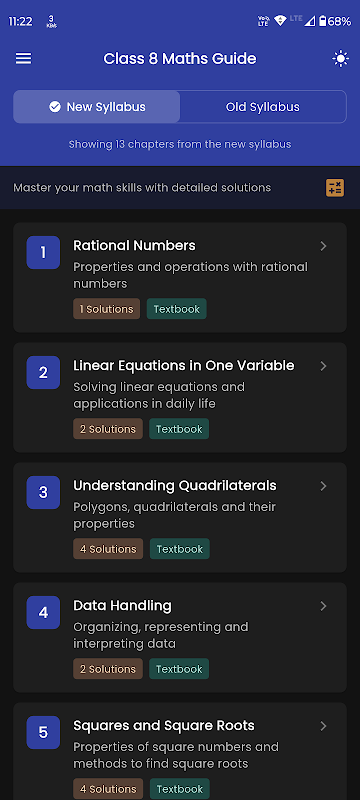The height and width of the screenshot is (800, 360).
Task: Click 4 Solutions under Understanding Quadrilaterals
Action: coord(108,548)
